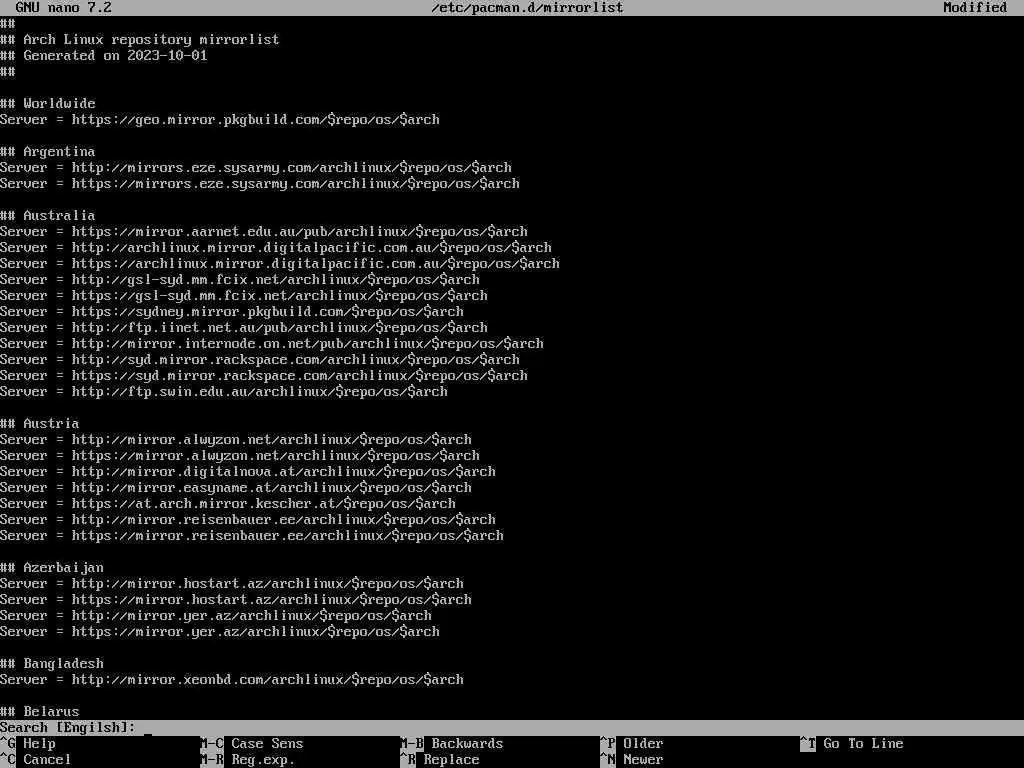1024x768 pixels.
Task: Click the http mirror.yer.az server line
Action: point(216,615)
